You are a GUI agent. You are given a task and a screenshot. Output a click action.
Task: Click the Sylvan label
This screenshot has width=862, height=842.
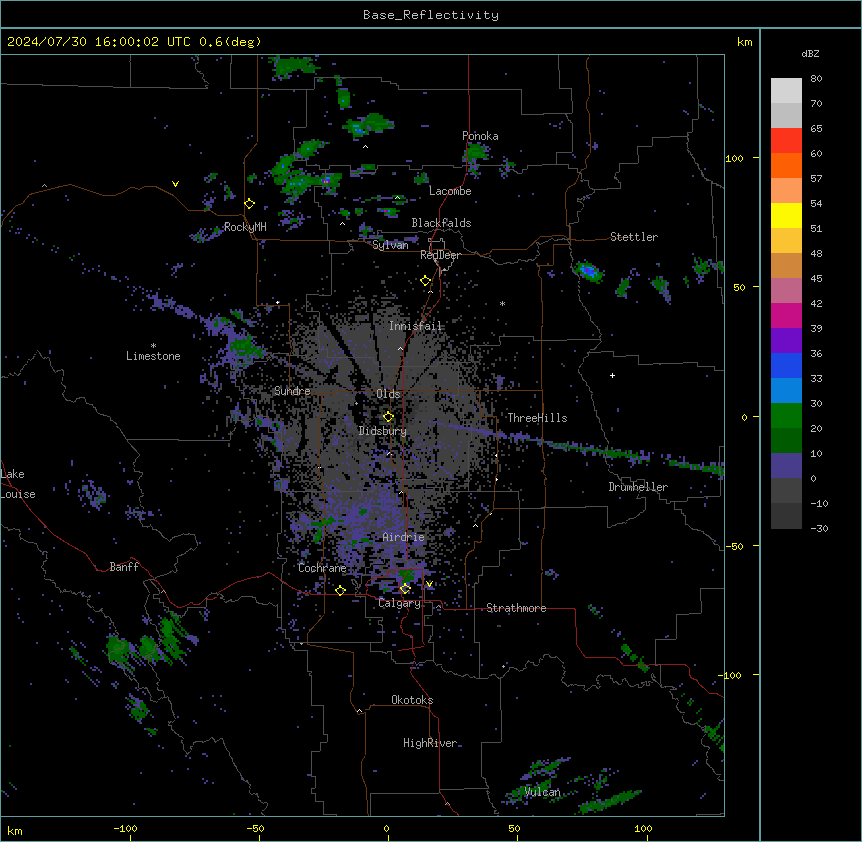point(390,245)
